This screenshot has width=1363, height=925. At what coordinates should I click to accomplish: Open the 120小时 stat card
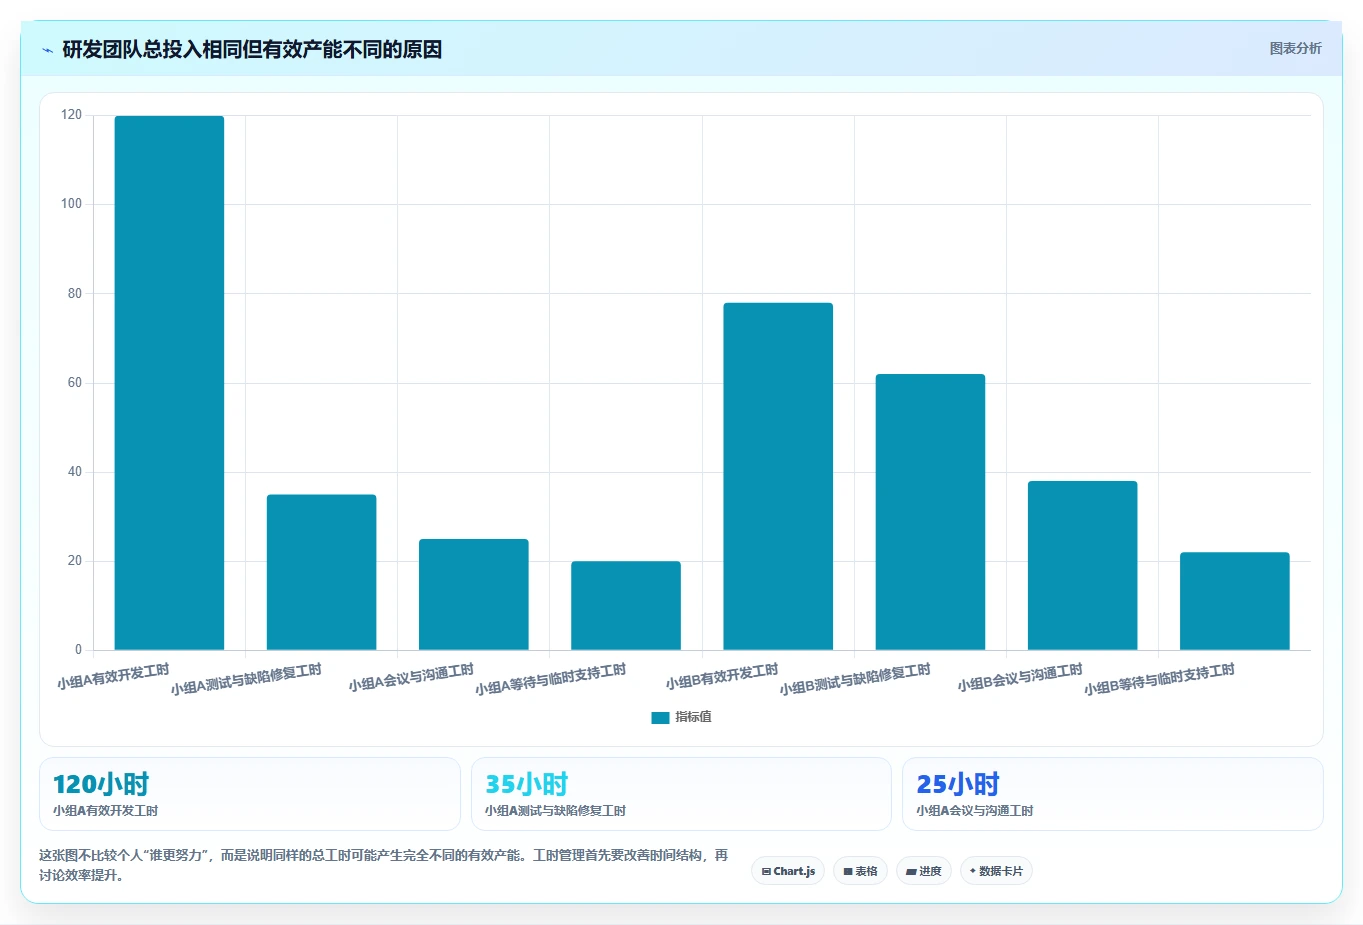[x=249, y=794]
